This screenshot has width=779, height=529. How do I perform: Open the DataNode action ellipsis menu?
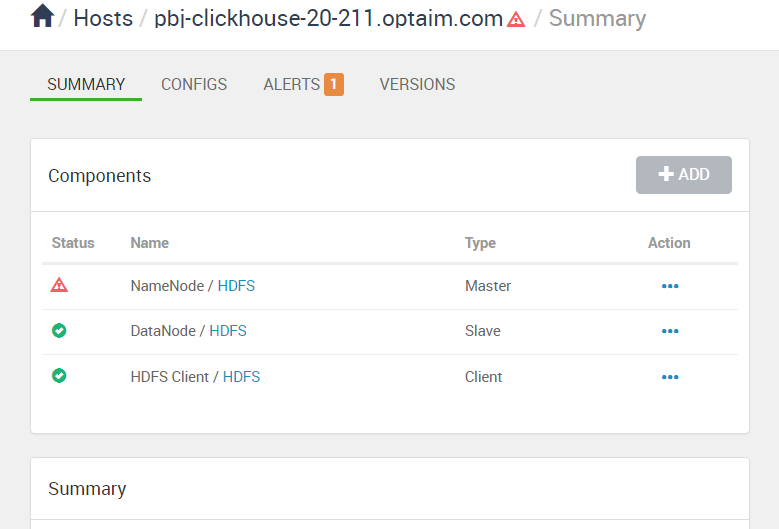[670, 331]
